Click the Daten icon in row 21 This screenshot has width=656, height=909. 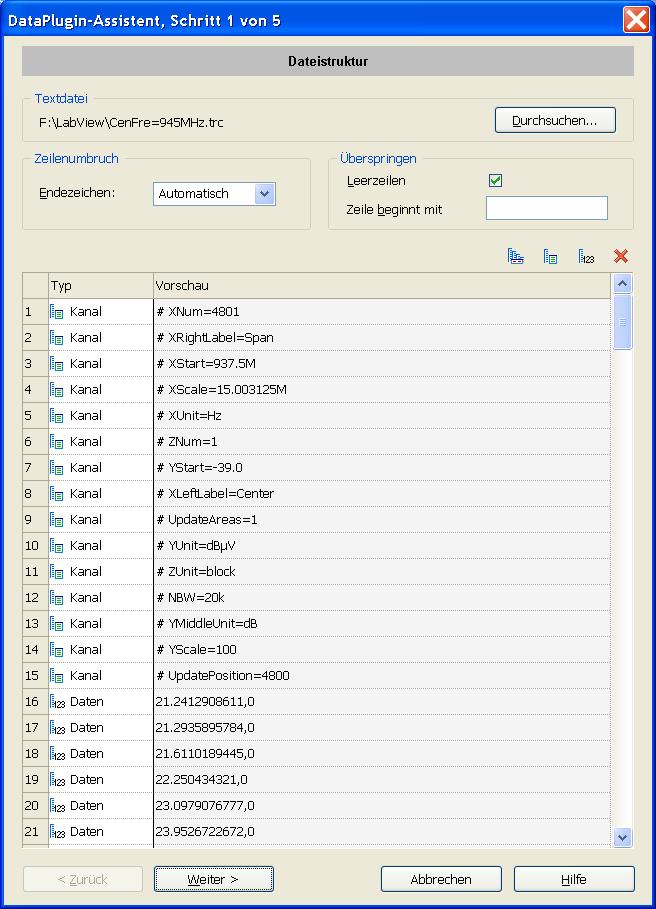point(57,832)
